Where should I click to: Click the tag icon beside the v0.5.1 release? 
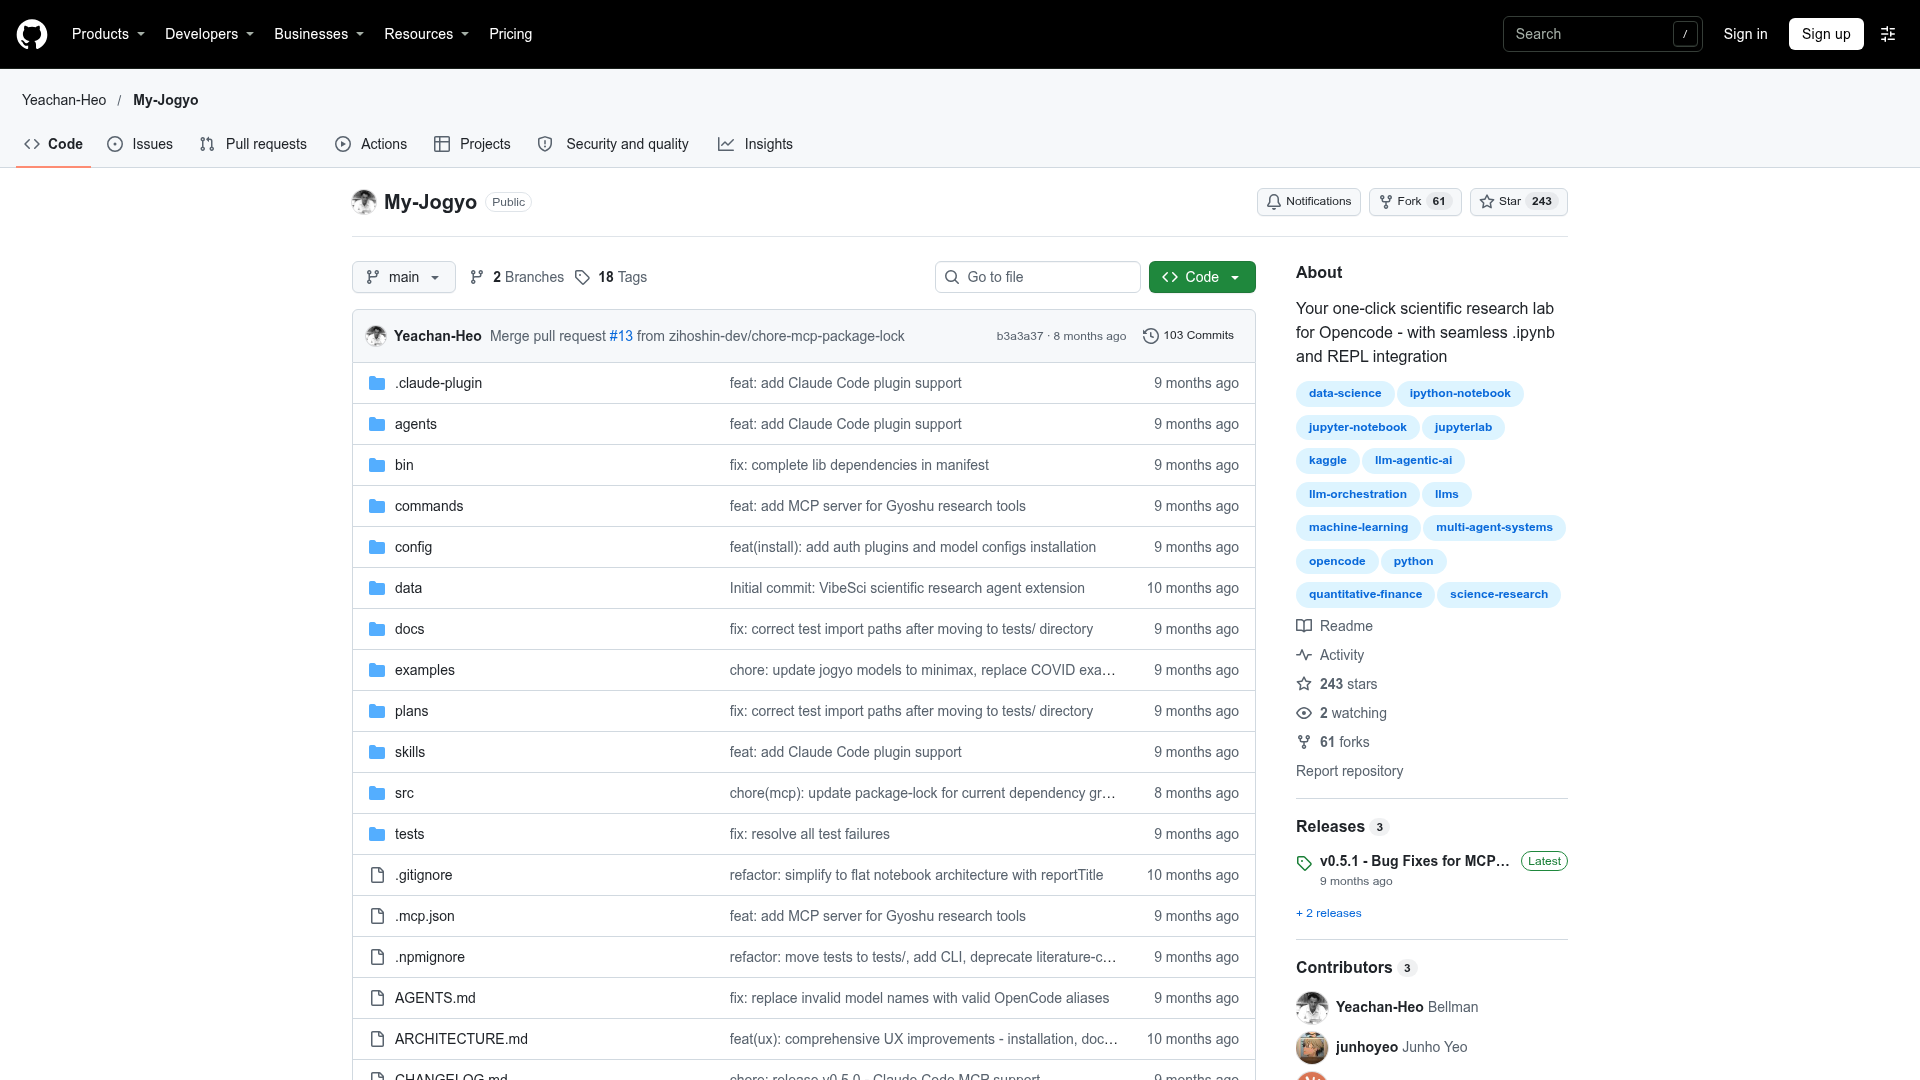pos(1304,863)
